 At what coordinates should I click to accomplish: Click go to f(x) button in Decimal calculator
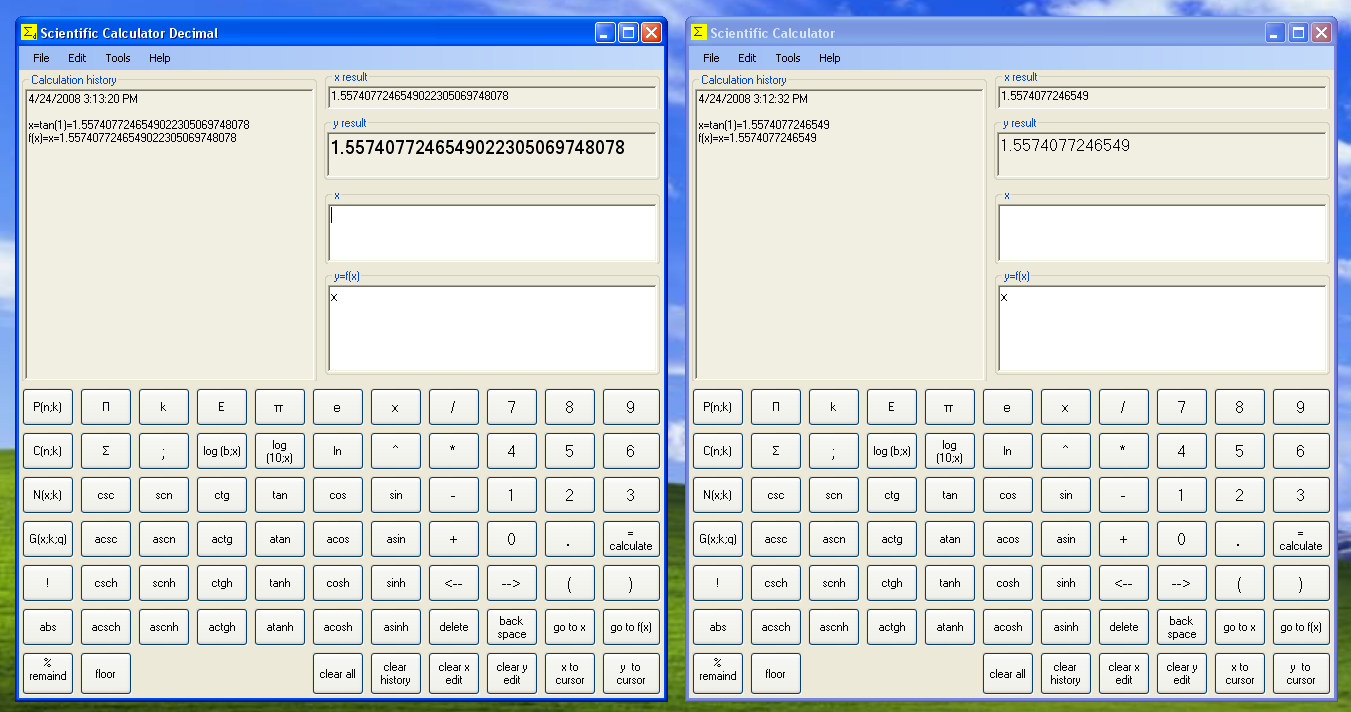[x=631, y=627]
